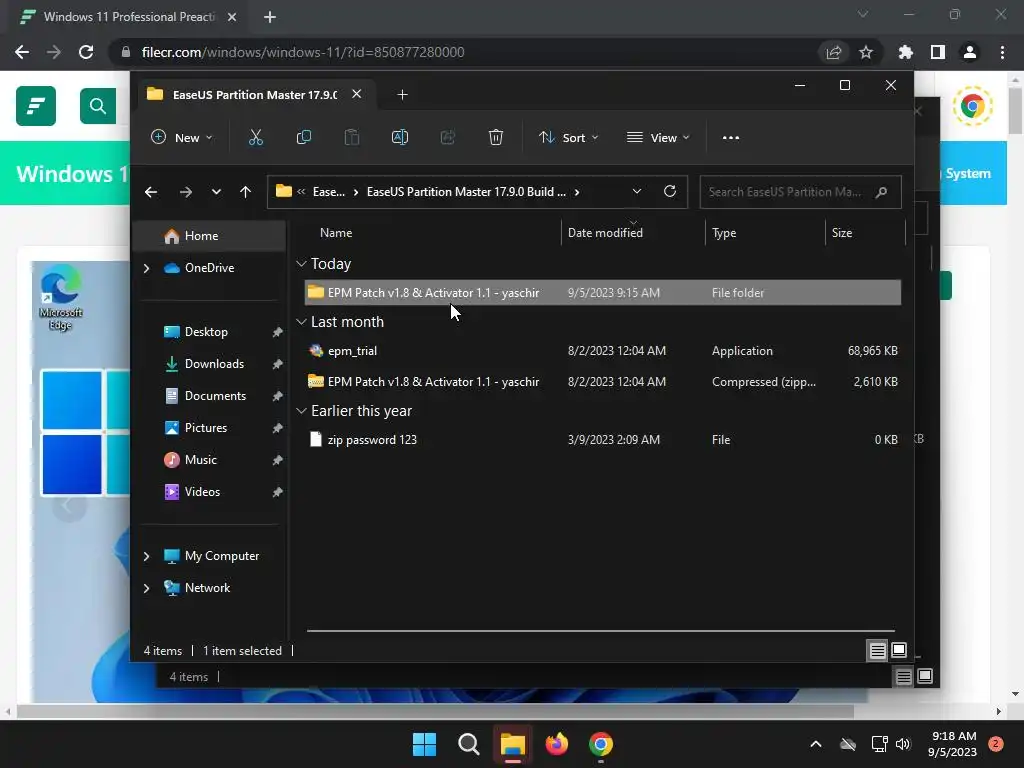Select the zip password 123 file
Viewport: 1024px width, 768px height.
pyautogui.click(x=603, y=440)
